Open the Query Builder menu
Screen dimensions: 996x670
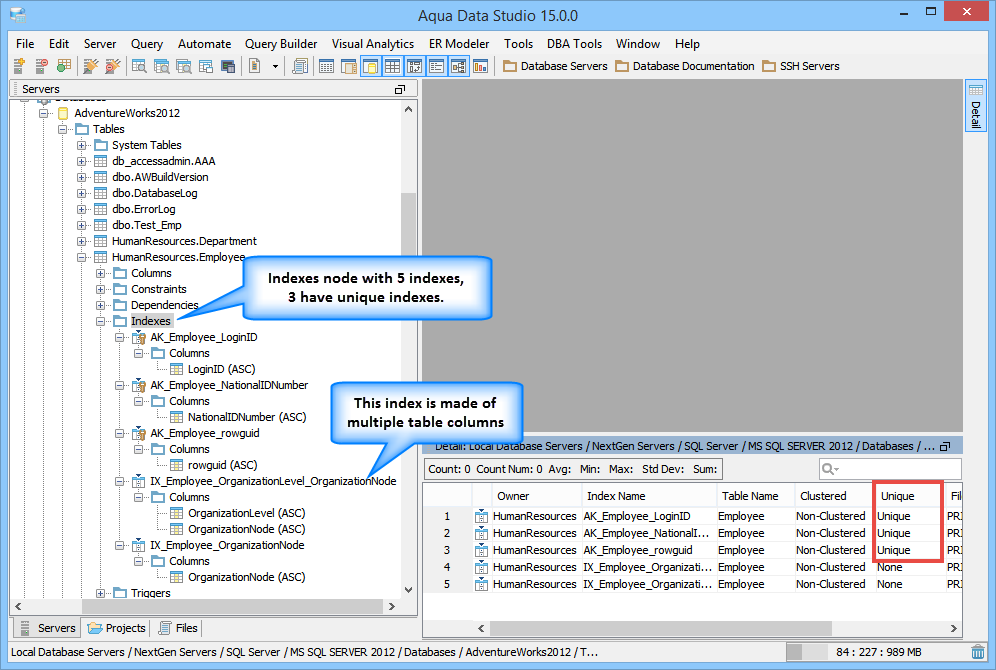(281, 44)
